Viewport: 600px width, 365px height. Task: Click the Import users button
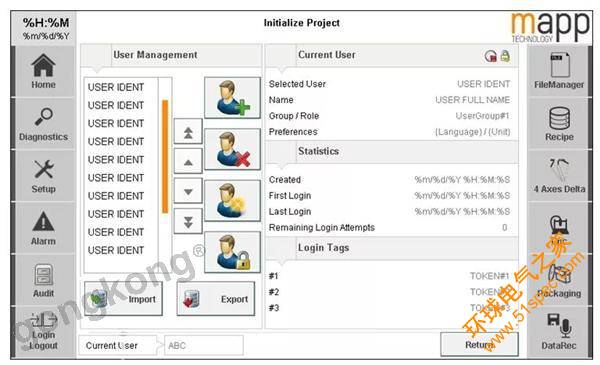(123, 299)
